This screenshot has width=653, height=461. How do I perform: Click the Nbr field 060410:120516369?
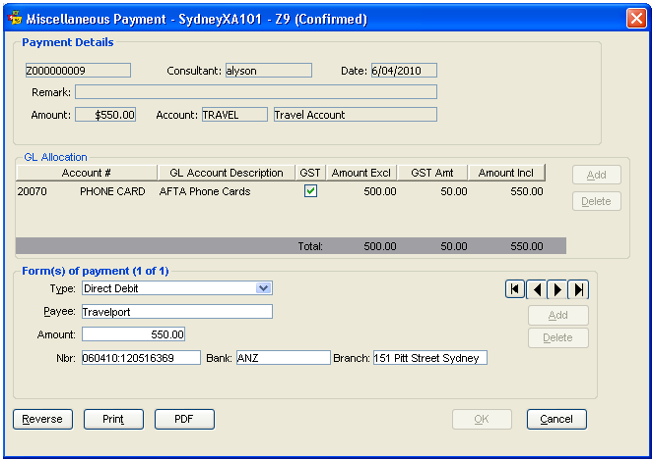(141, 358)
